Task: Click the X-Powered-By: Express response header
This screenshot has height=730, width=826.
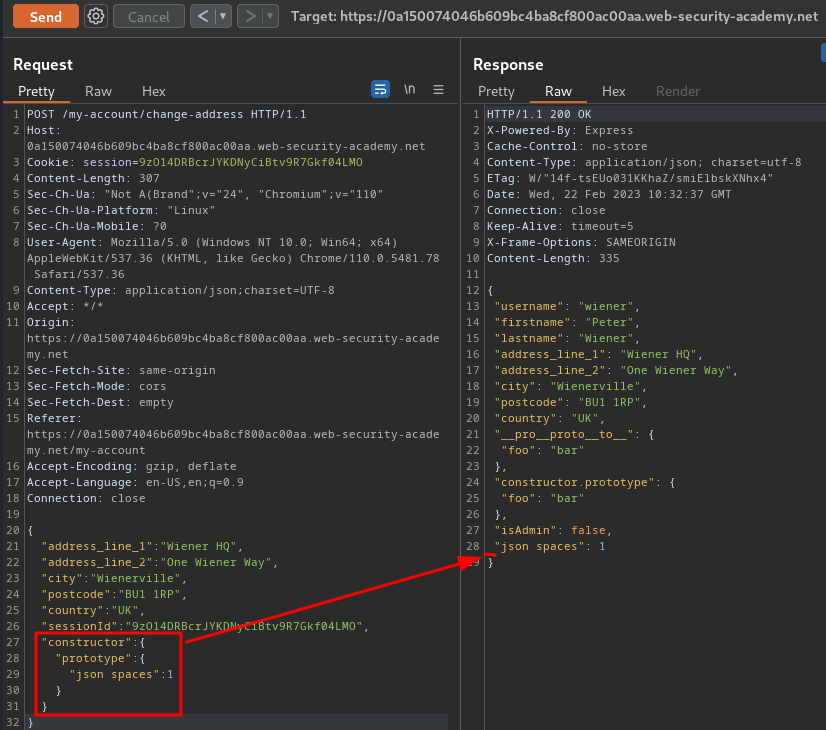Action: pyautogui.click(x=560, y=130)
